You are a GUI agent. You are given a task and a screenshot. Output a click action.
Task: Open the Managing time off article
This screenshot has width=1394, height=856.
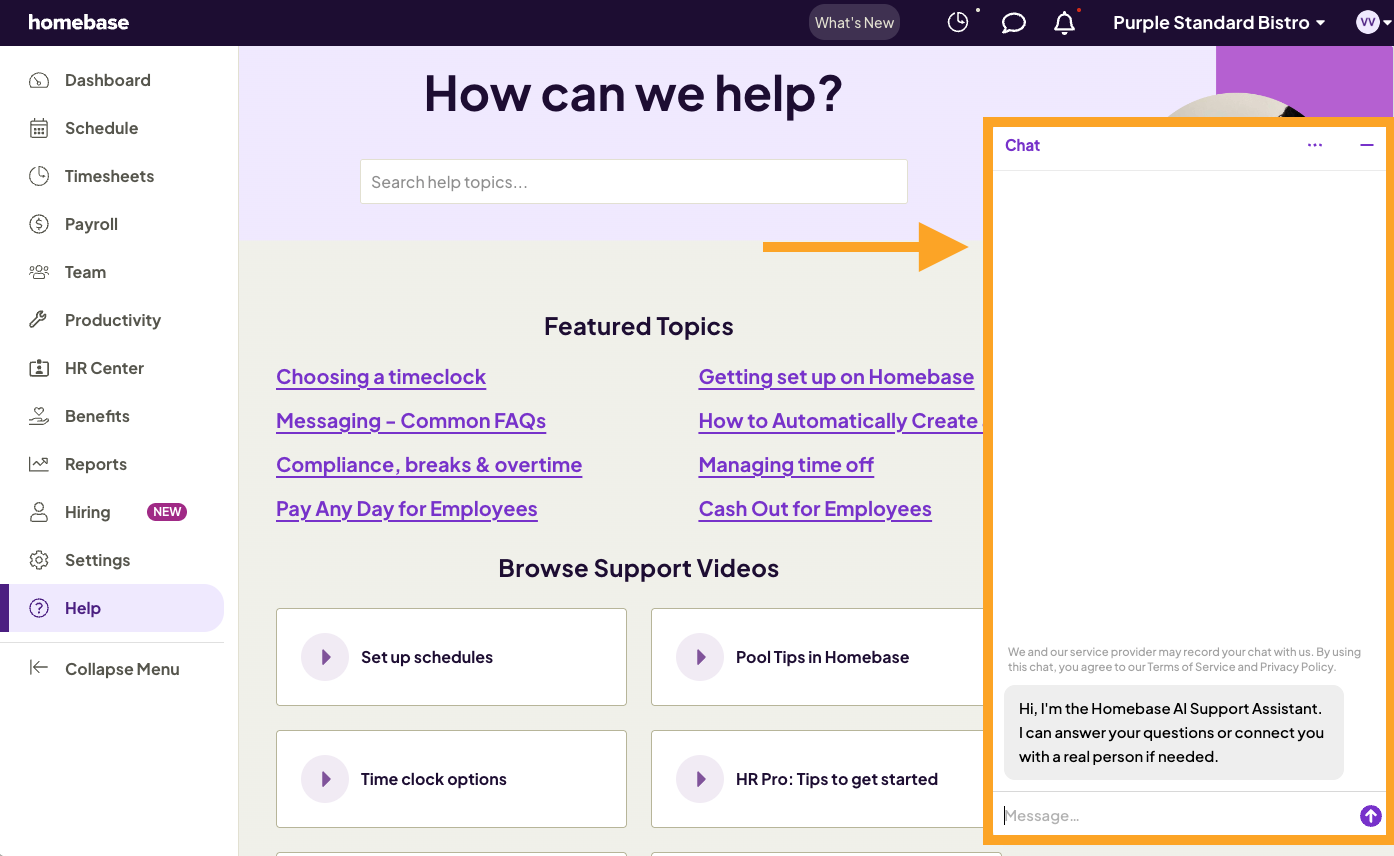[786, 464]
